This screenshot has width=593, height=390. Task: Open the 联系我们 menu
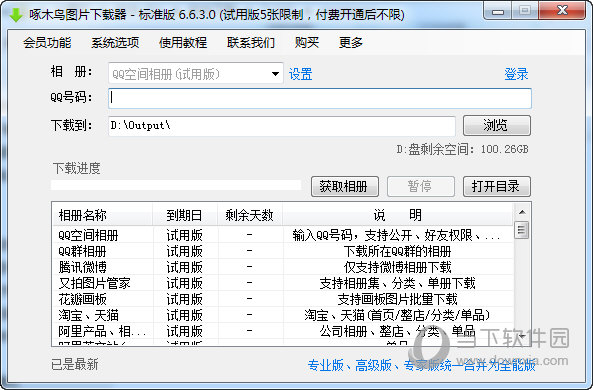pyautogui.click(x=251, y=42)
